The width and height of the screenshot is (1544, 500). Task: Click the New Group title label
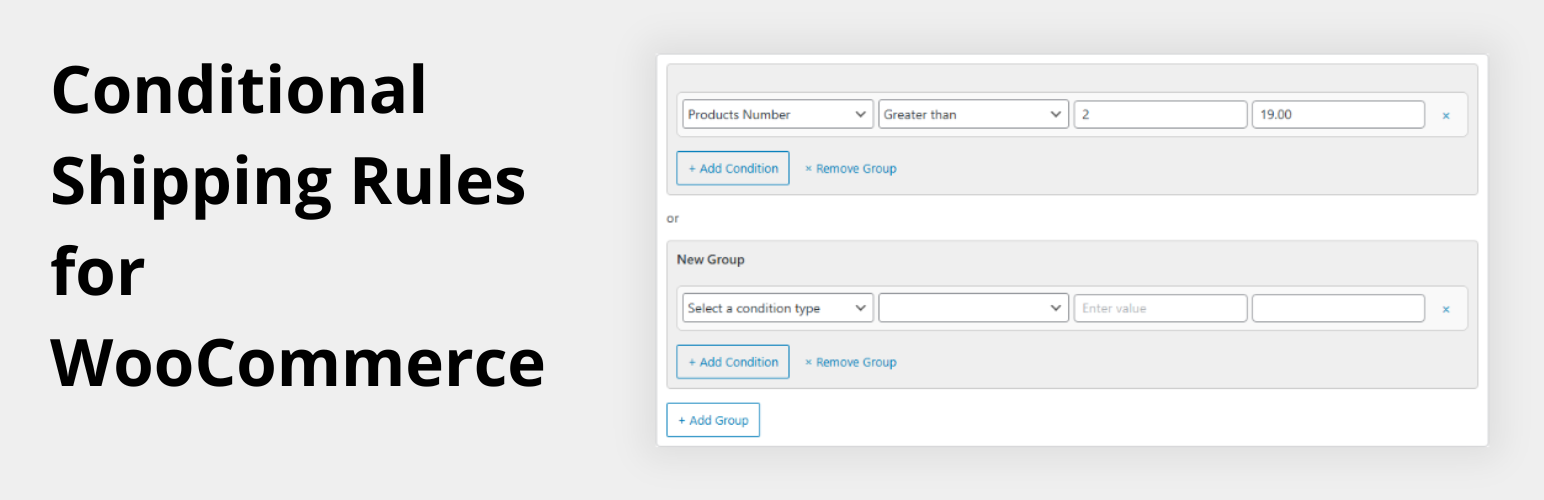[710, 260]
